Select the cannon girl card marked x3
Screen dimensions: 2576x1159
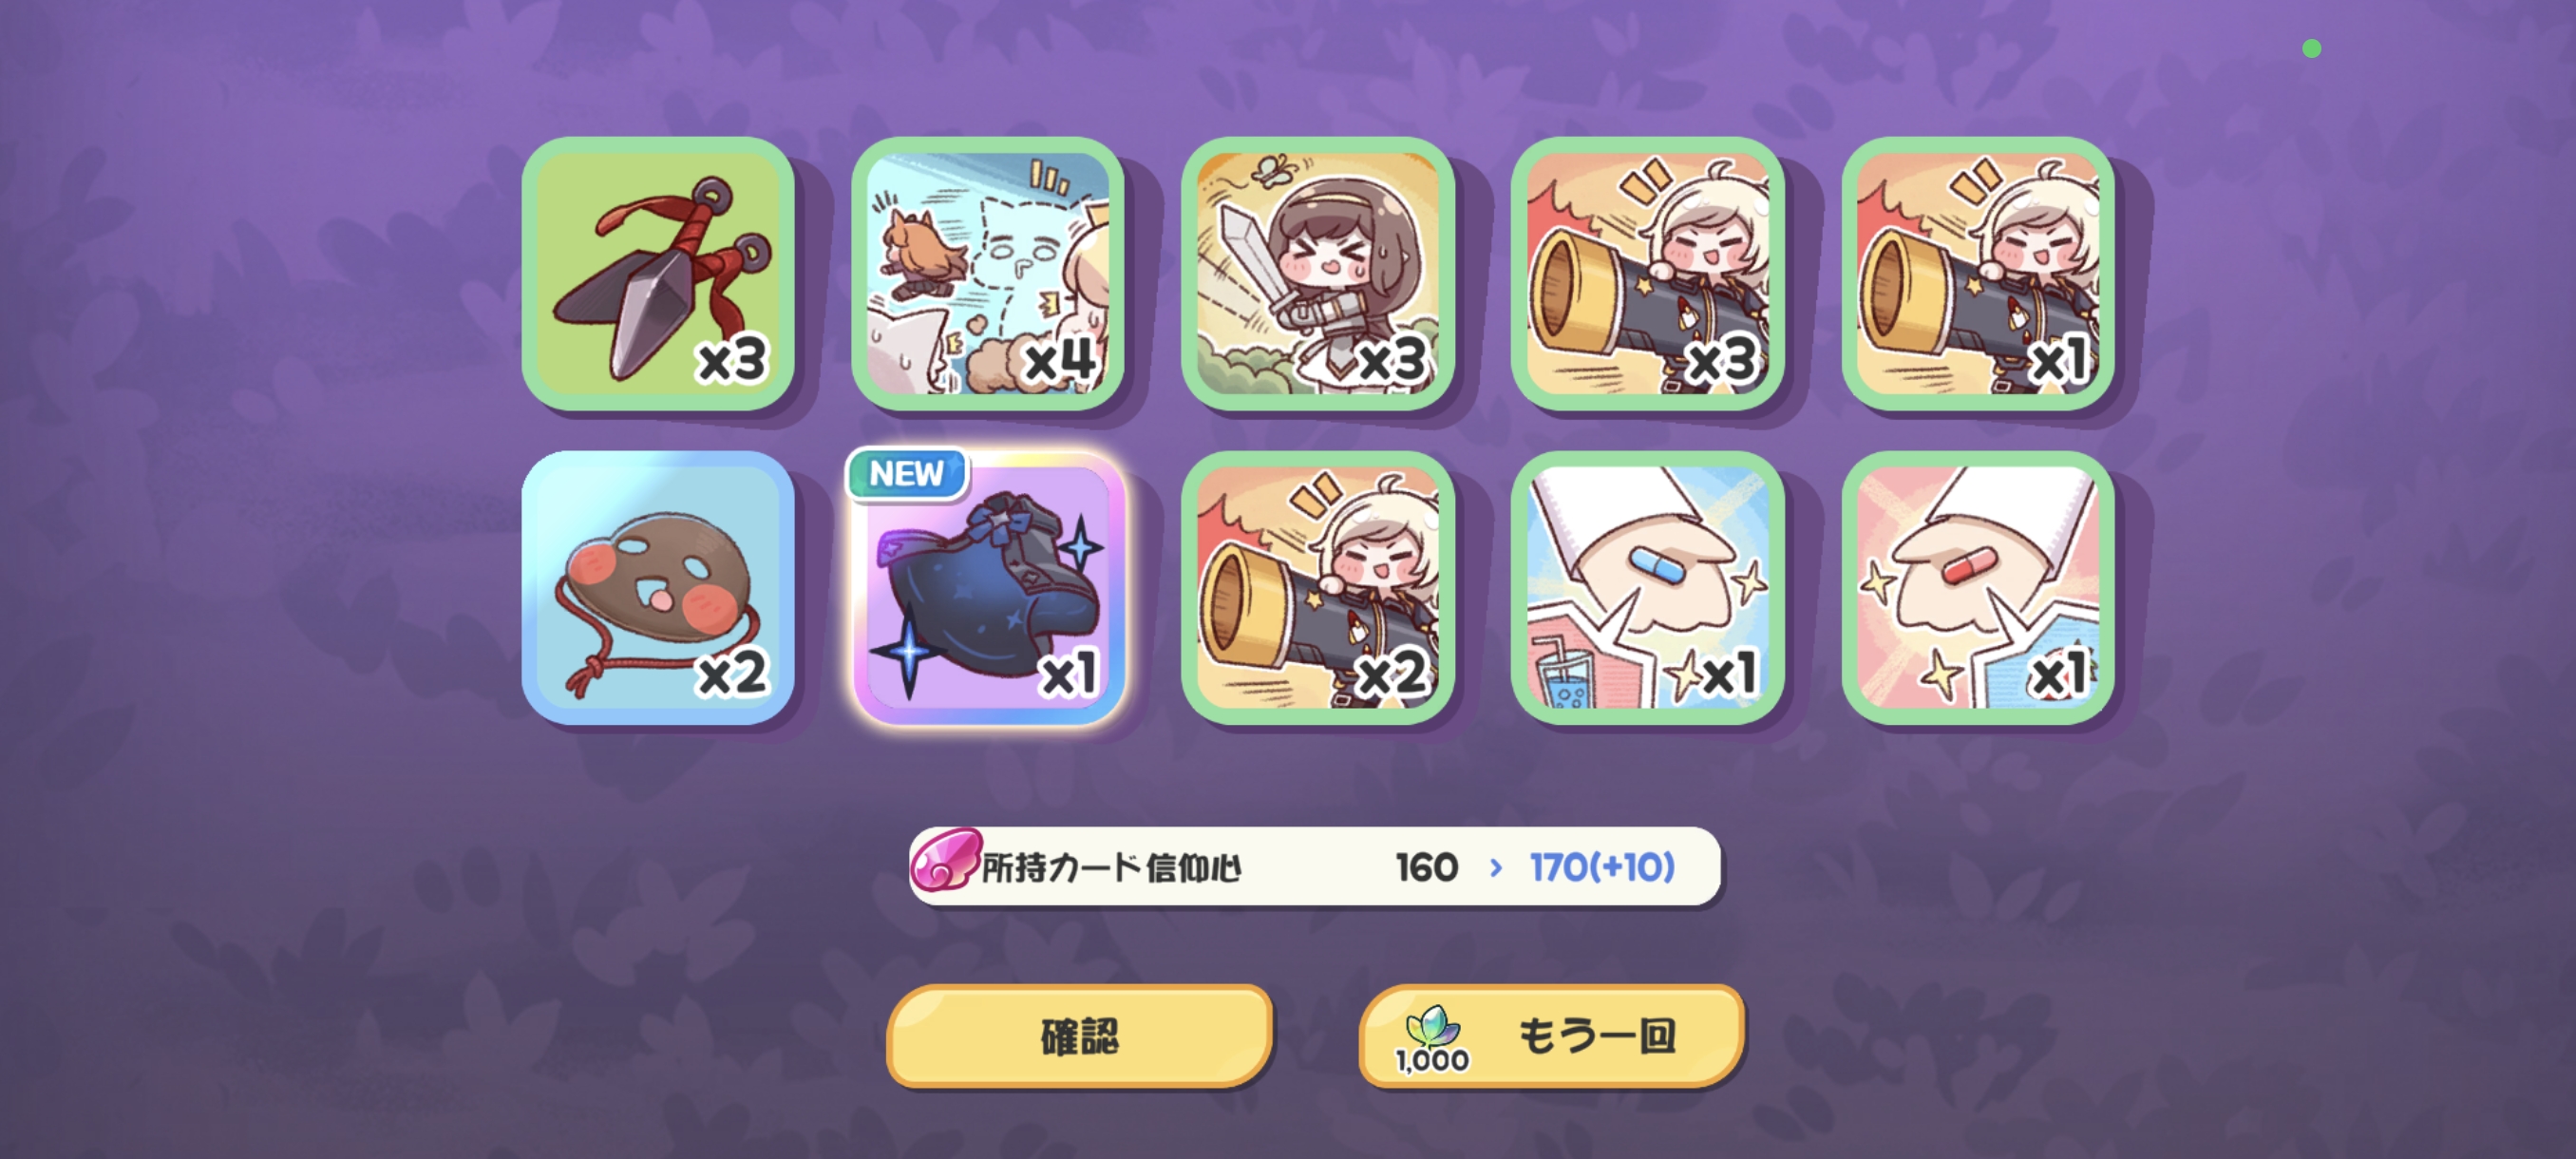tap(1648, 273)
